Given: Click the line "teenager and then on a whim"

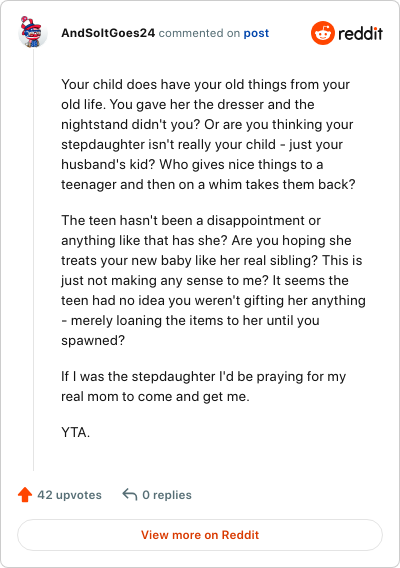Looking at the screenshot, I should 208,184.
